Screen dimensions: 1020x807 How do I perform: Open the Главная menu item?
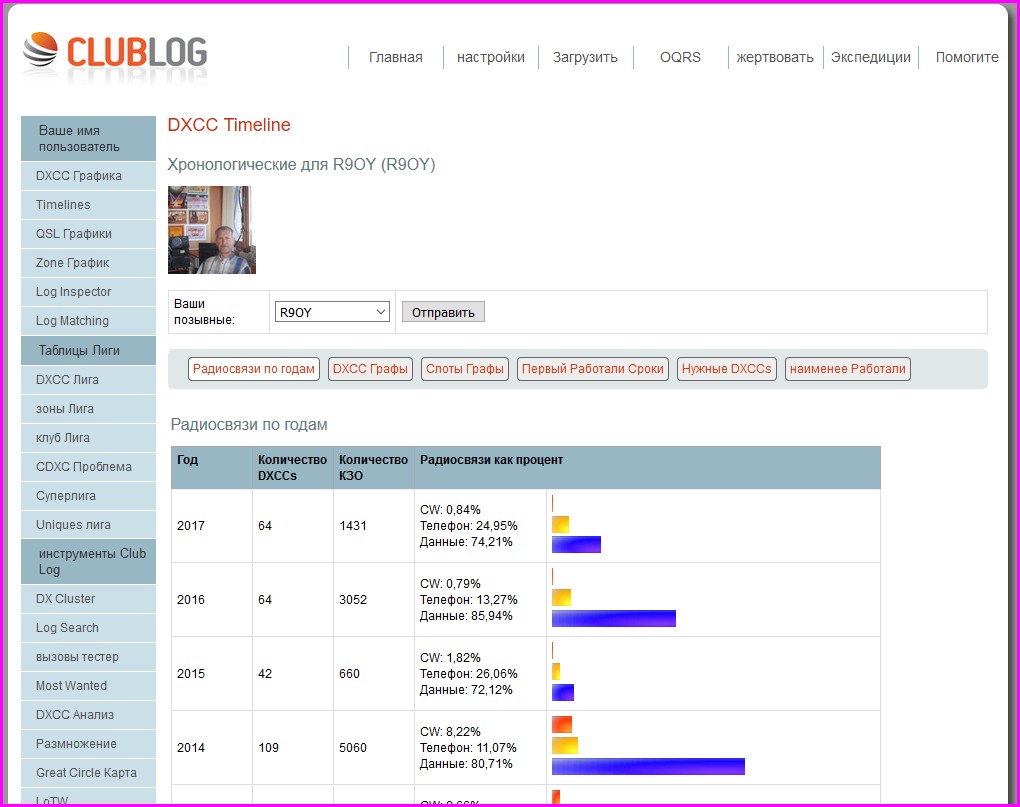click(x=395, y=57)
